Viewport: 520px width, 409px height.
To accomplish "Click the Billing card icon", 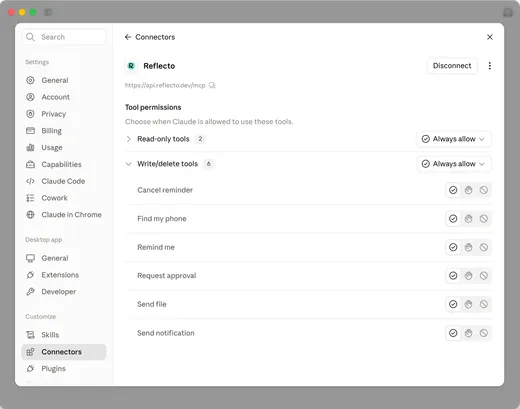I will tap(30, 131).
